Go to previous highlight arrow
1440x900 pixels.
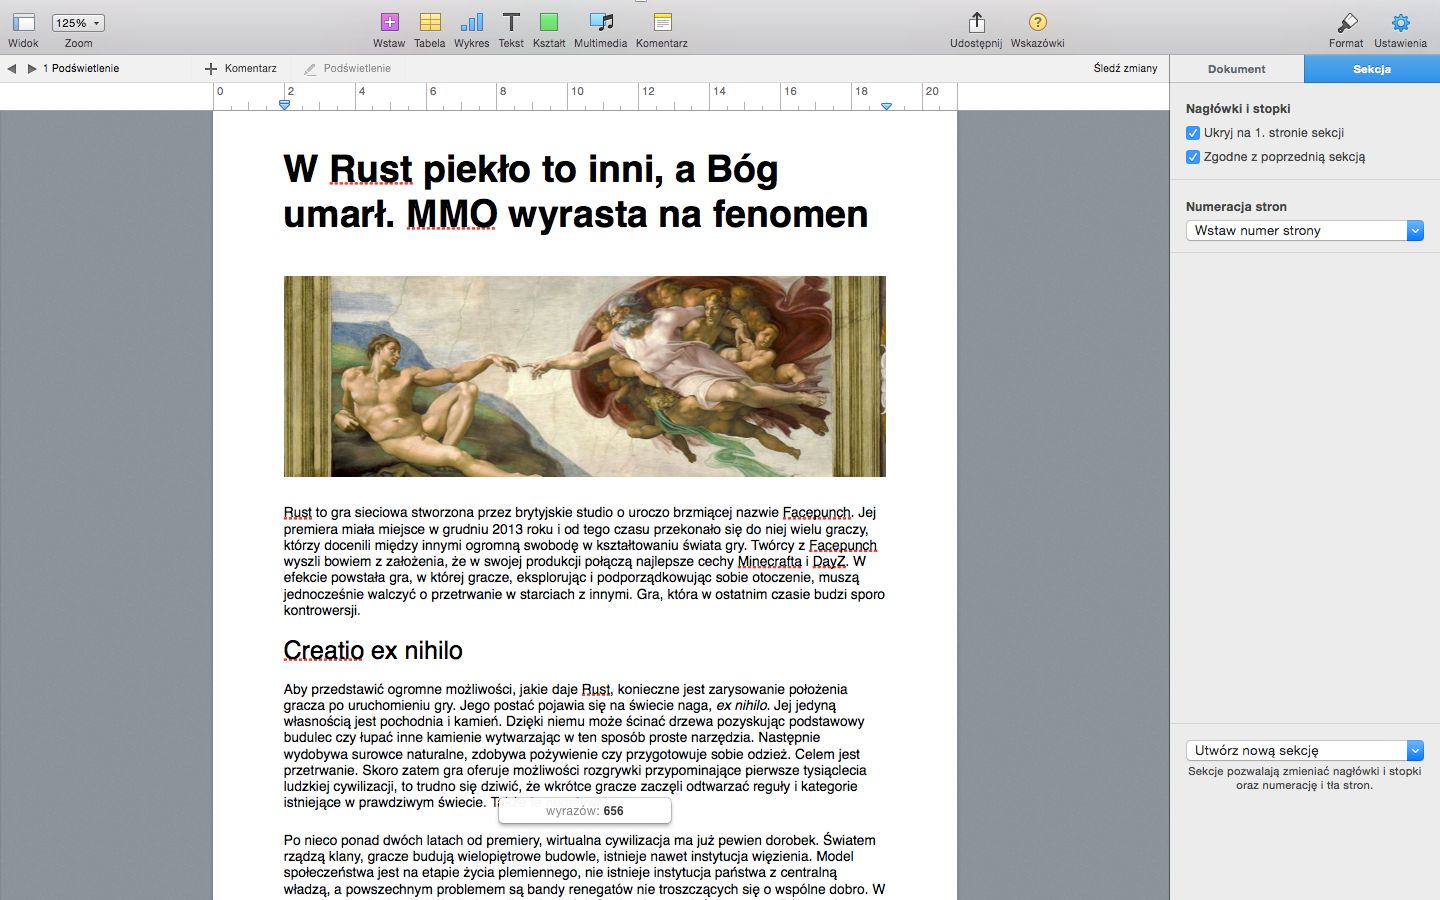pyautogui.click(x=12, y=68)
